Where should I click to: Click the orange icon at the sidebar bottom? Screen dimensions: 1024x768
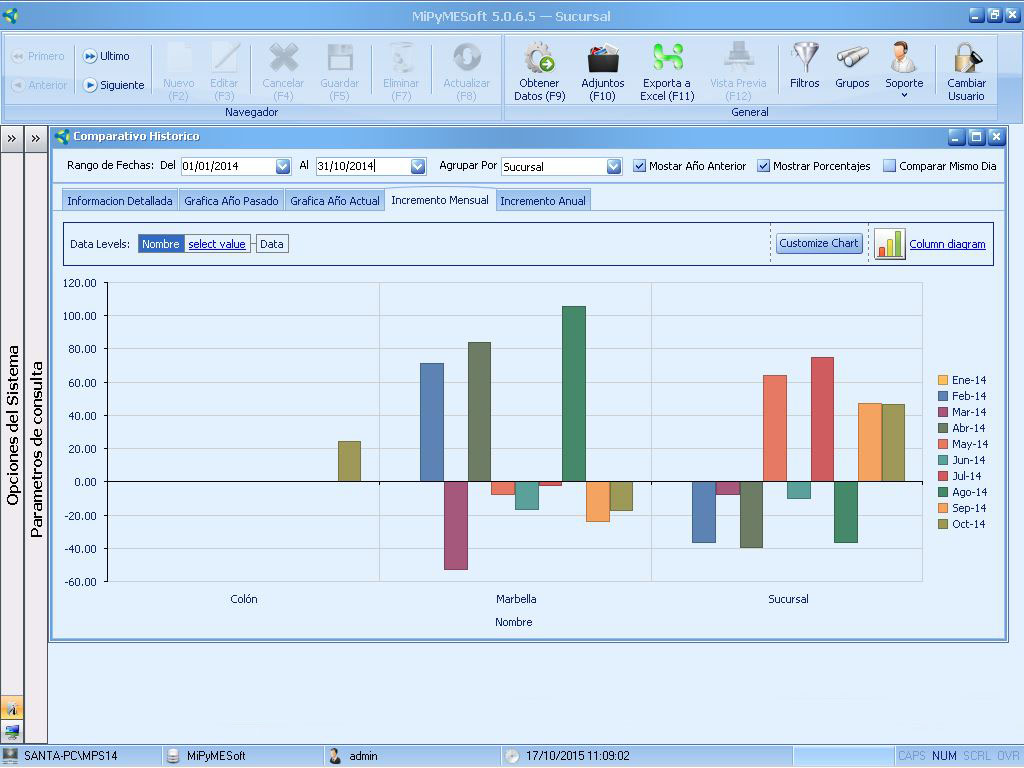pos(12,708)
